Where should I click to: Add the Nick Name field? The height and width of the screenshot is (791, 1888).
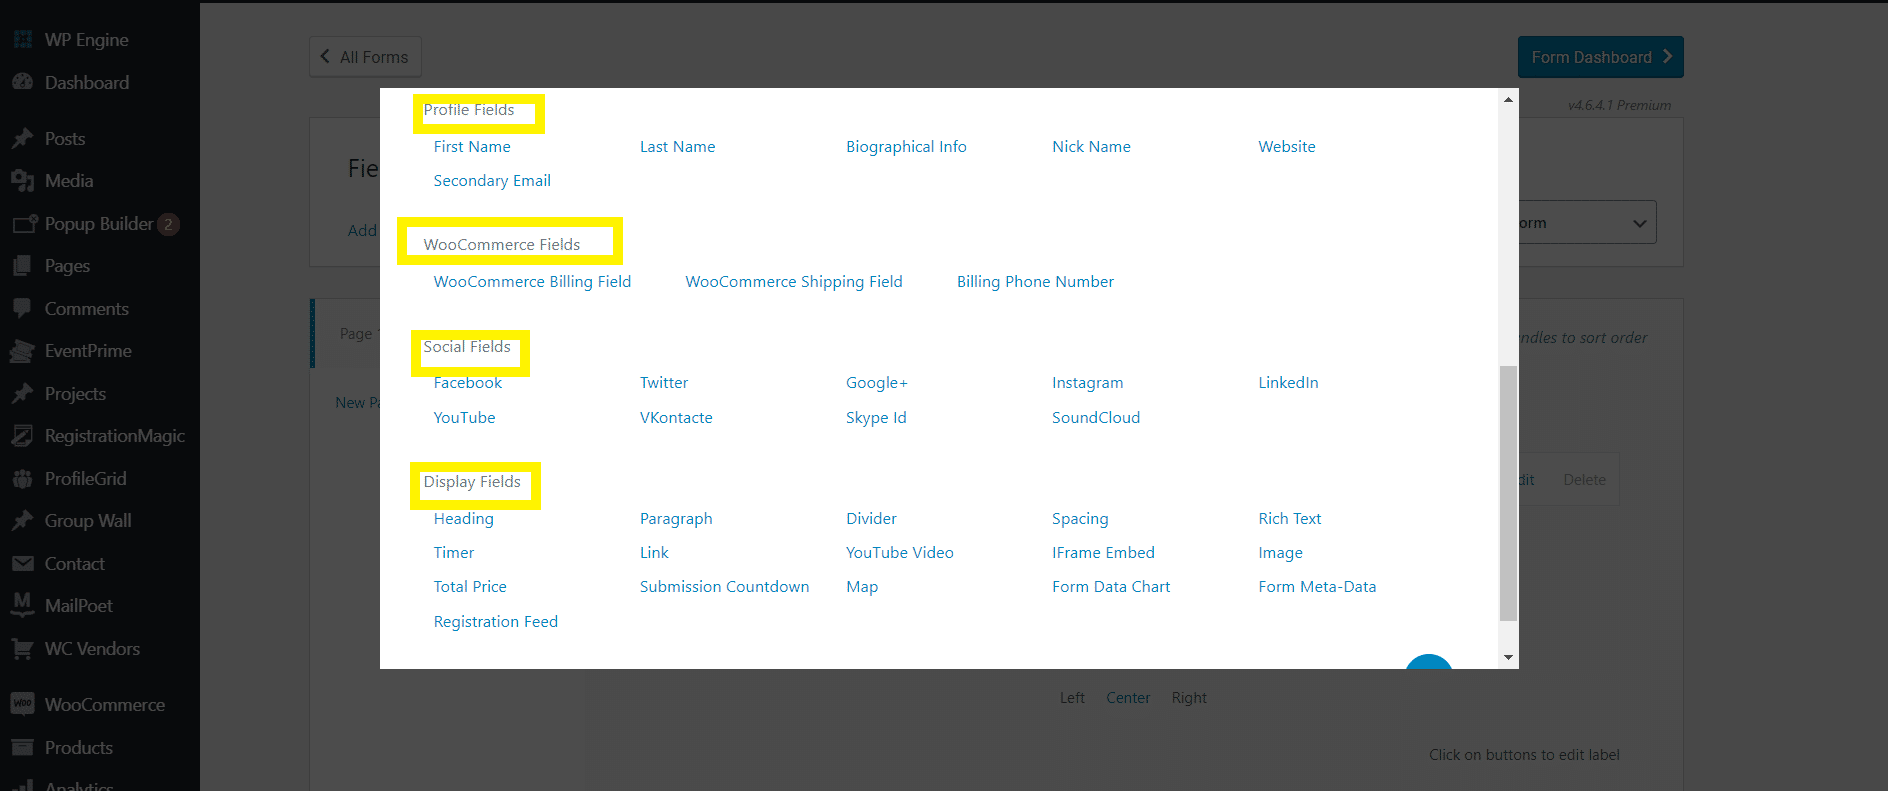pyautogui.click(x=1091, y=146)
